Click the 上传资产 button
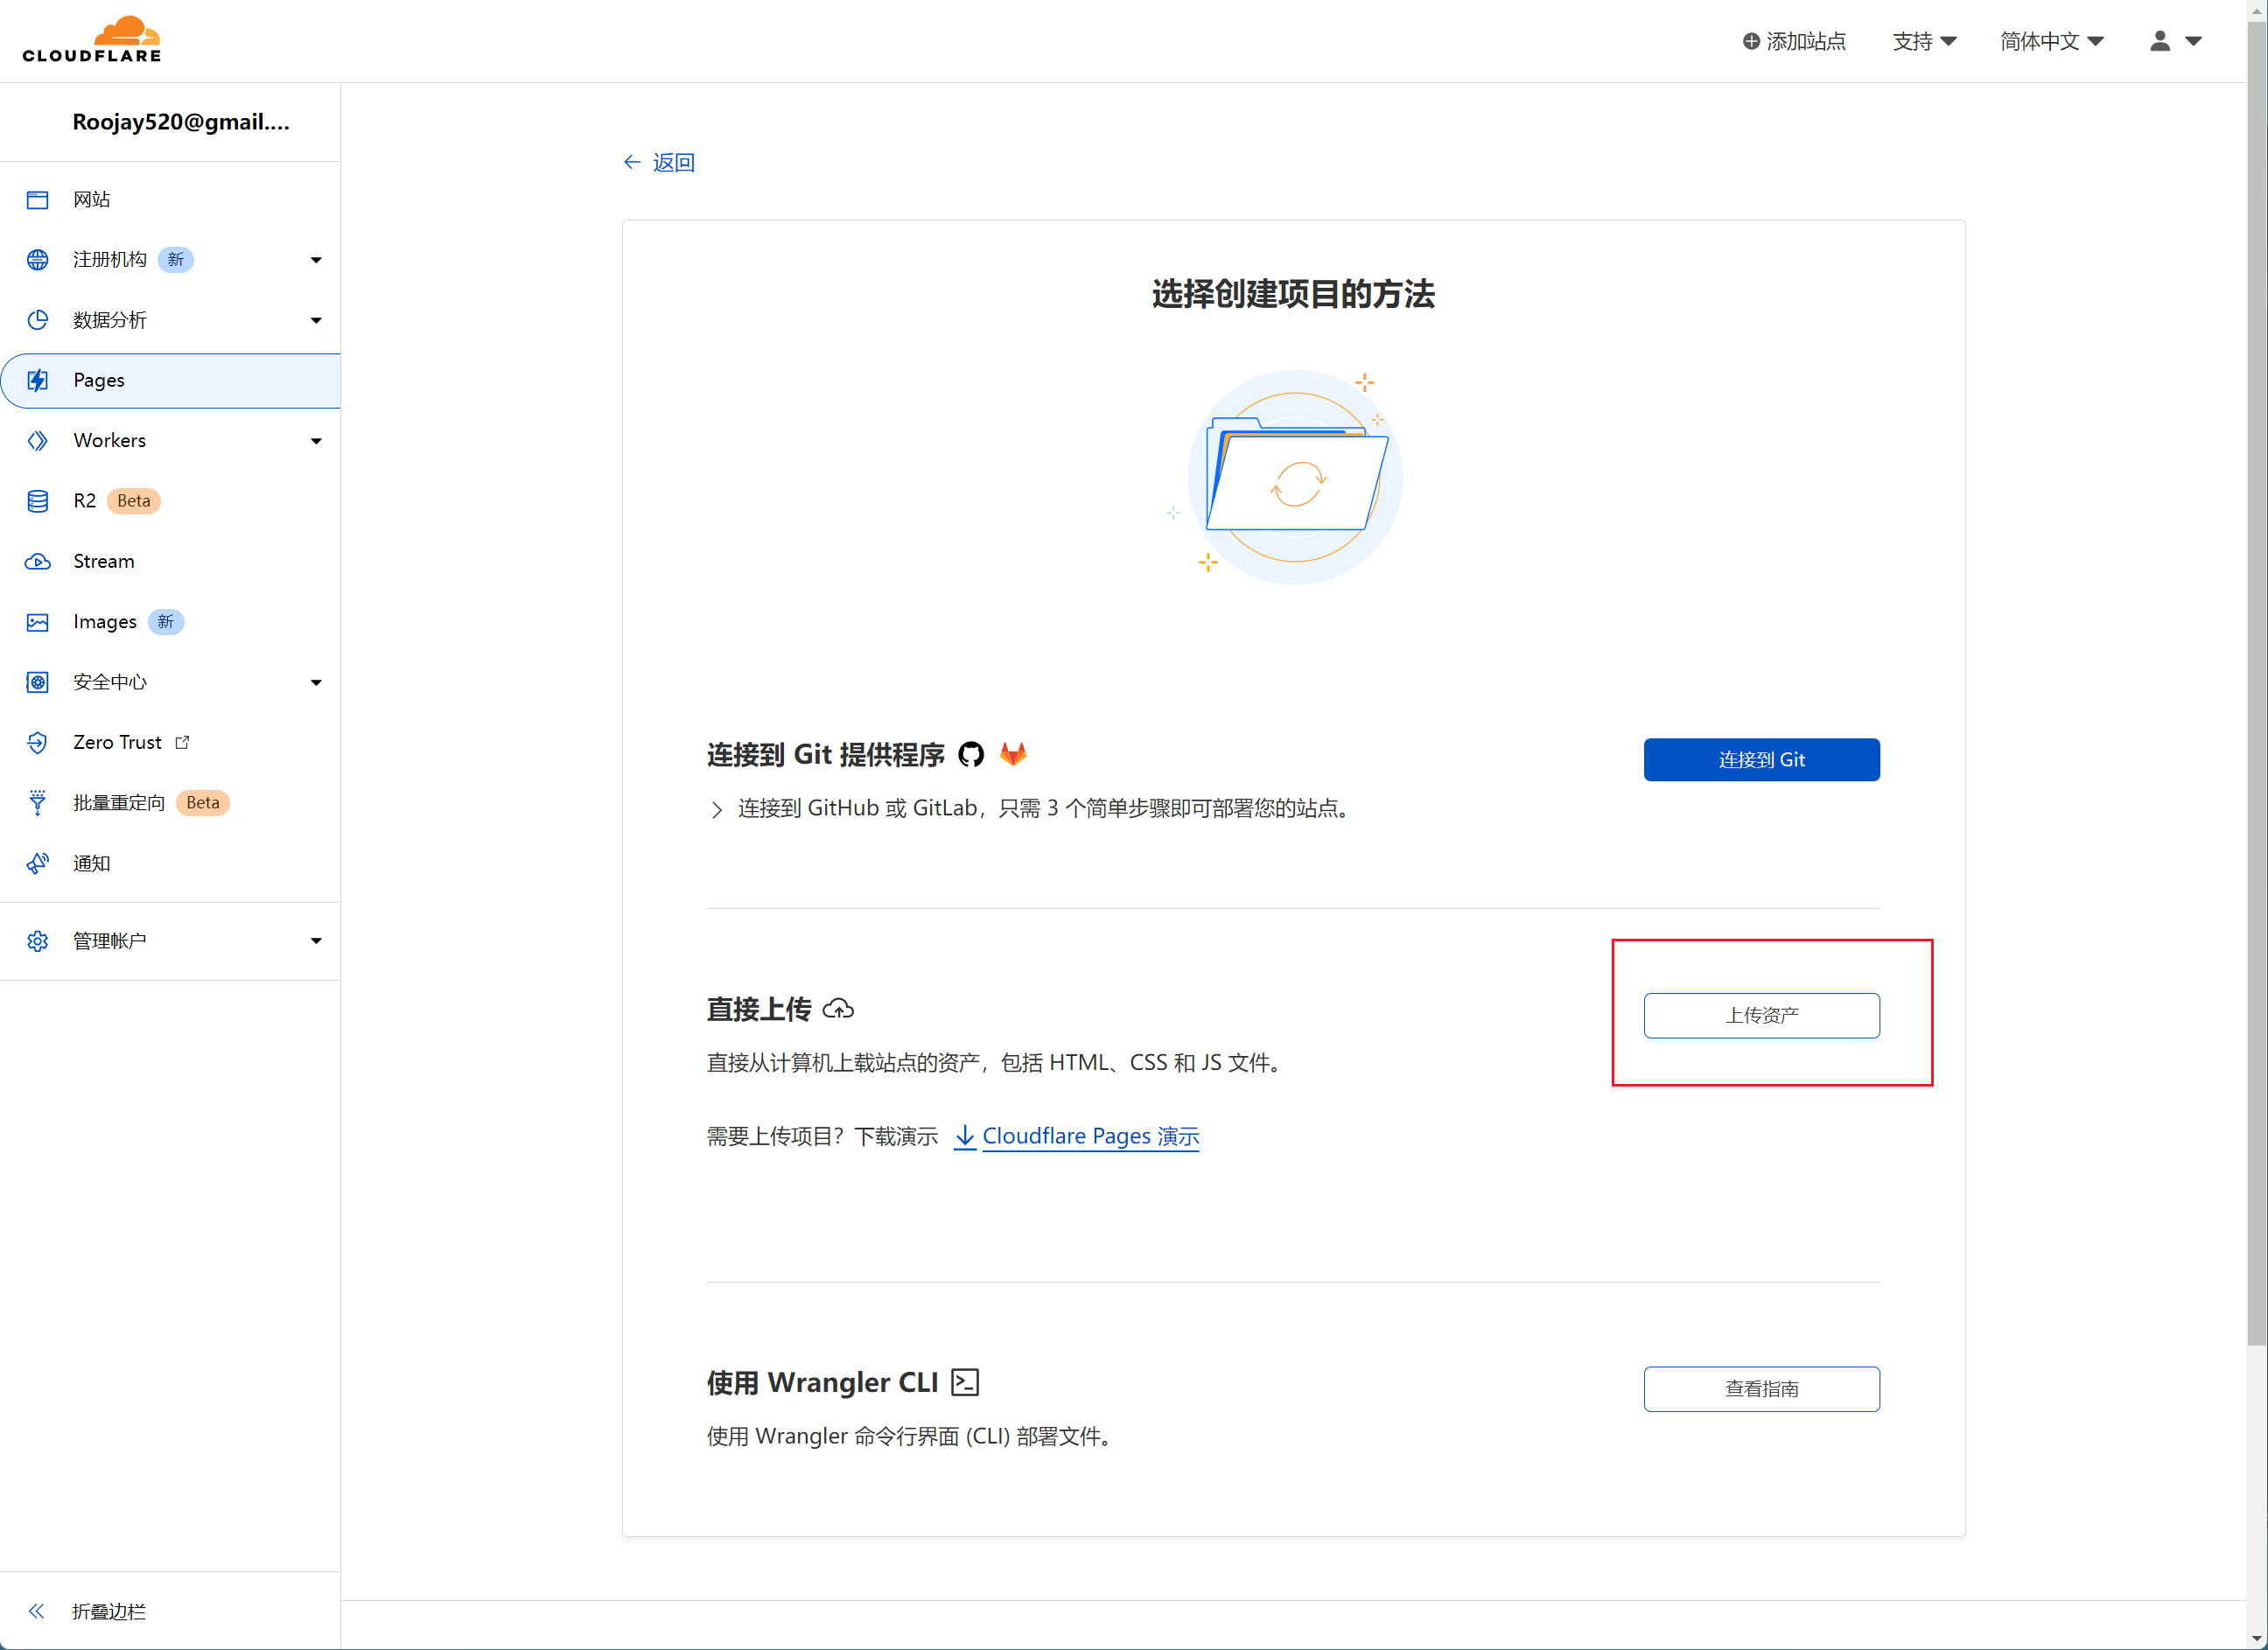This screenshot has width=2268, height=1650. 1761,1015
